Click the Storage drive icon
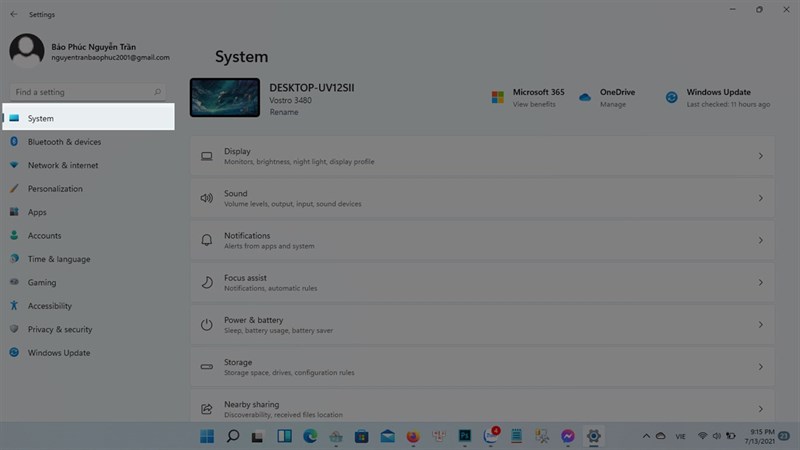 pyautogui.click(x=207, y=367)
